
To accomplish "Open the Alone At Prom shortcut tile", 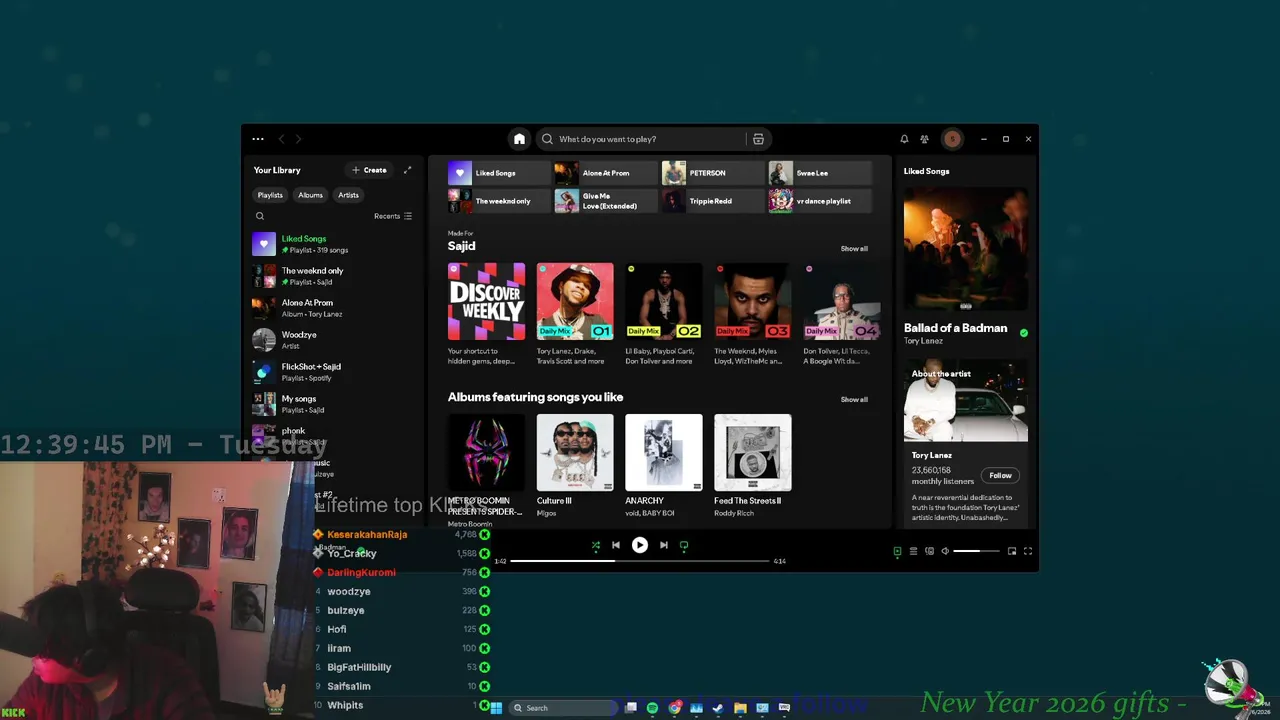I will click(x=606, y=173).
